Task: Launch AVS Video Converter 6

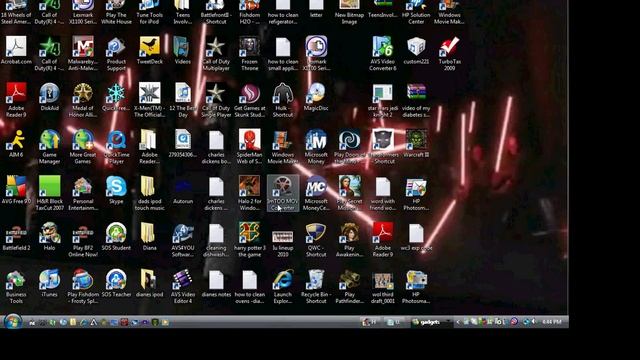Action: 382,53
